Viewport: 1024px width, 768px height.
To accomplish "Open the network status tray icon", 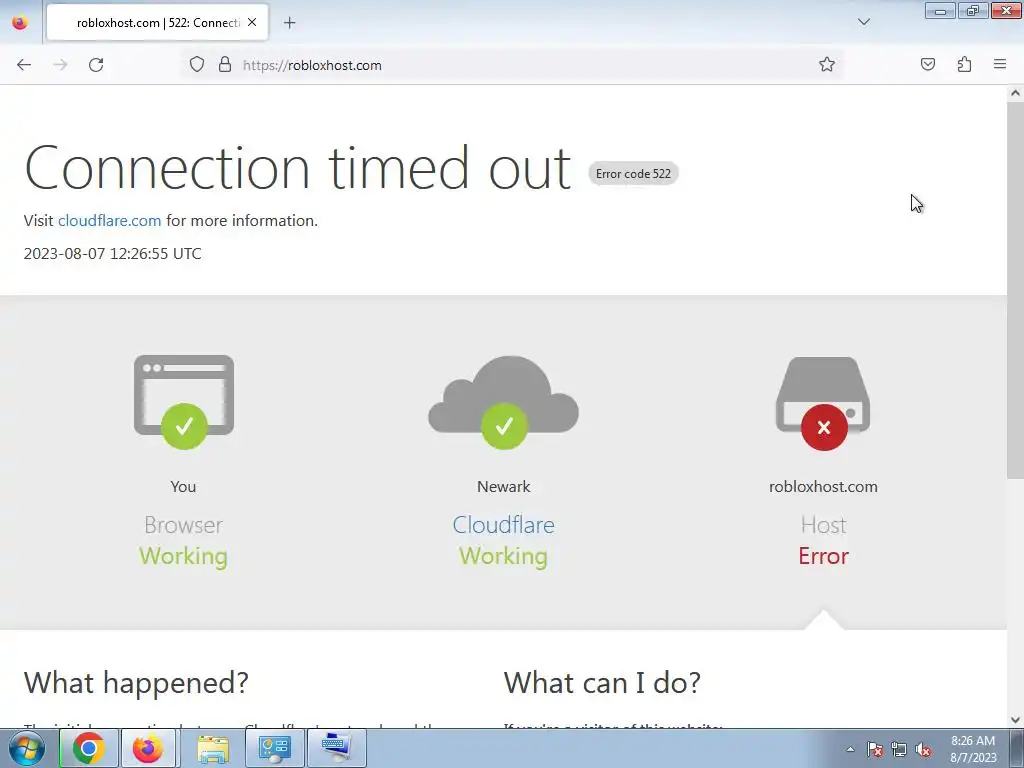I will pyautogui.click(x=899, y=750).
